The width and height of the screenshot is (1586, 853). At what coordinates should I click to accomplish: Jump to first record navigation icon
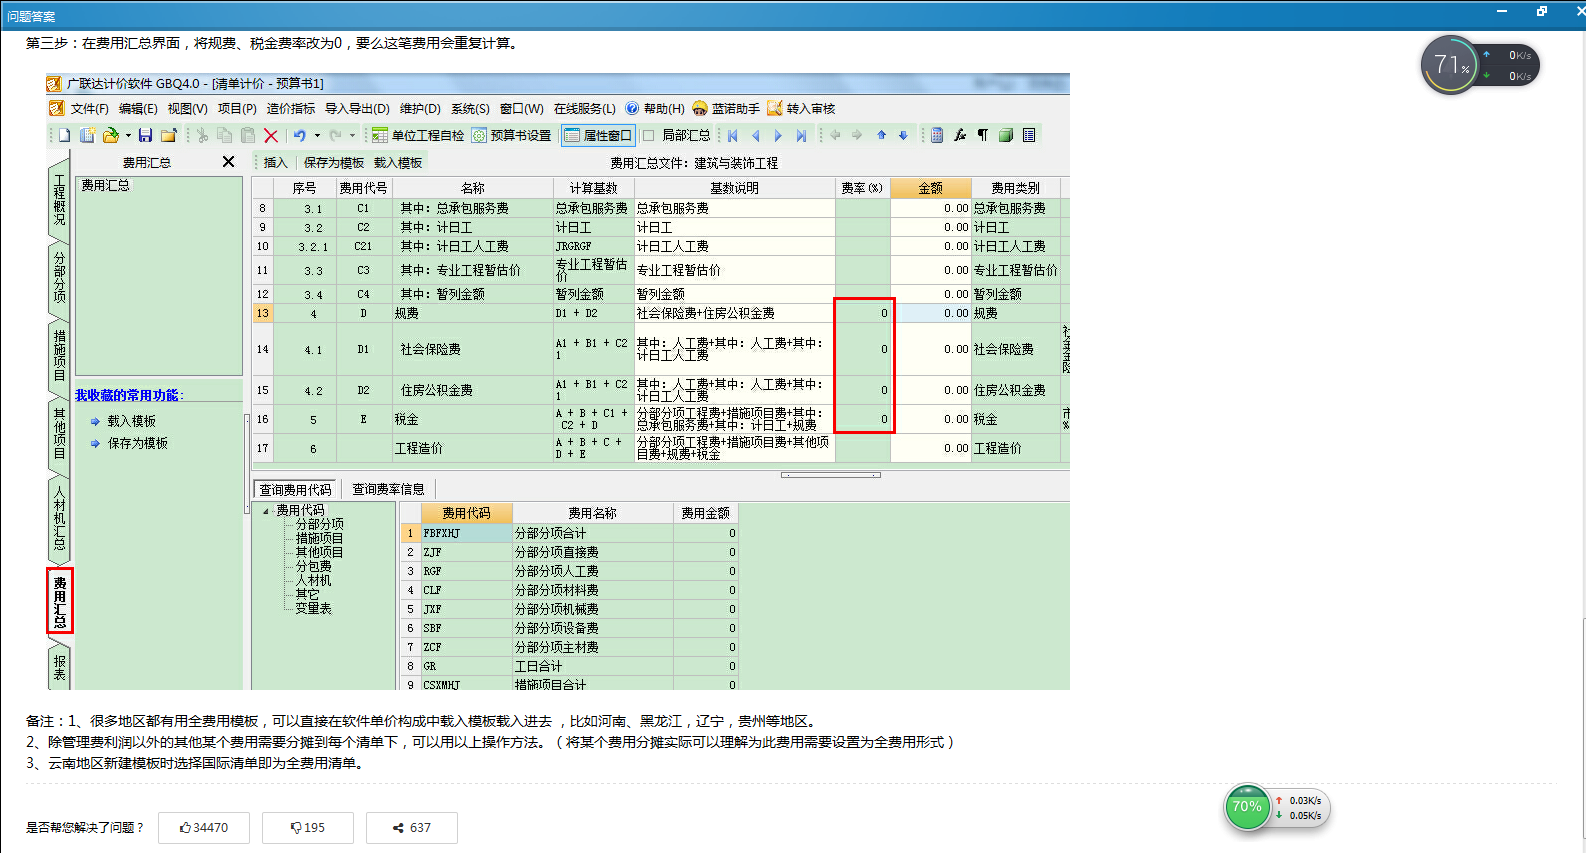[733, 135]
